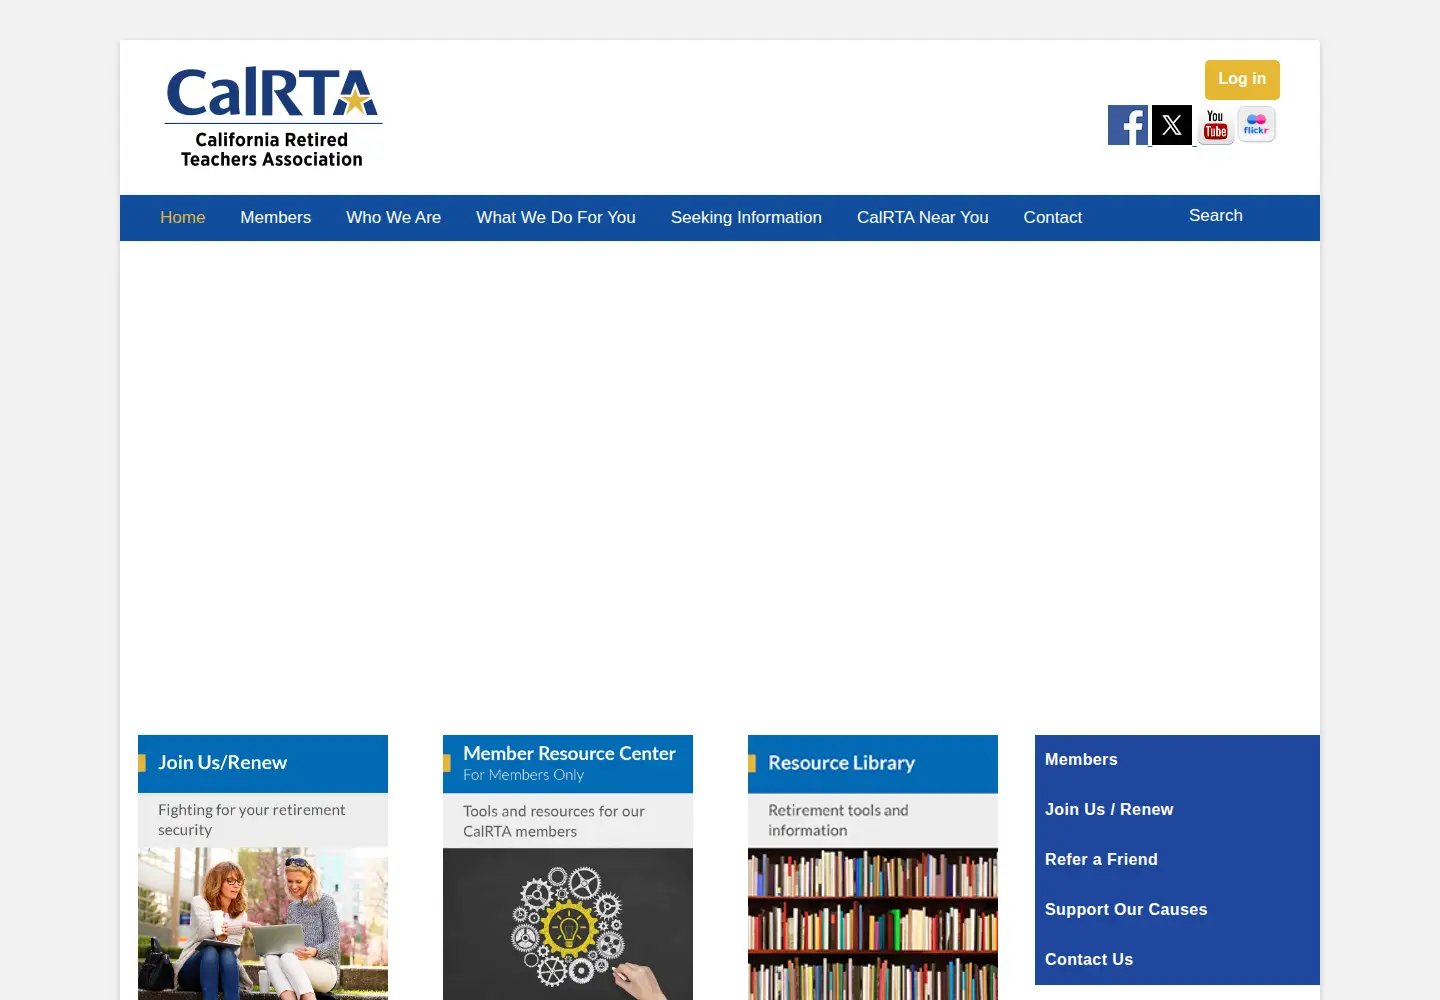Click the 'For Members Only' subtitle
The height and width of the screenshot is (1000, 1440).
click(x=523, y=775)
